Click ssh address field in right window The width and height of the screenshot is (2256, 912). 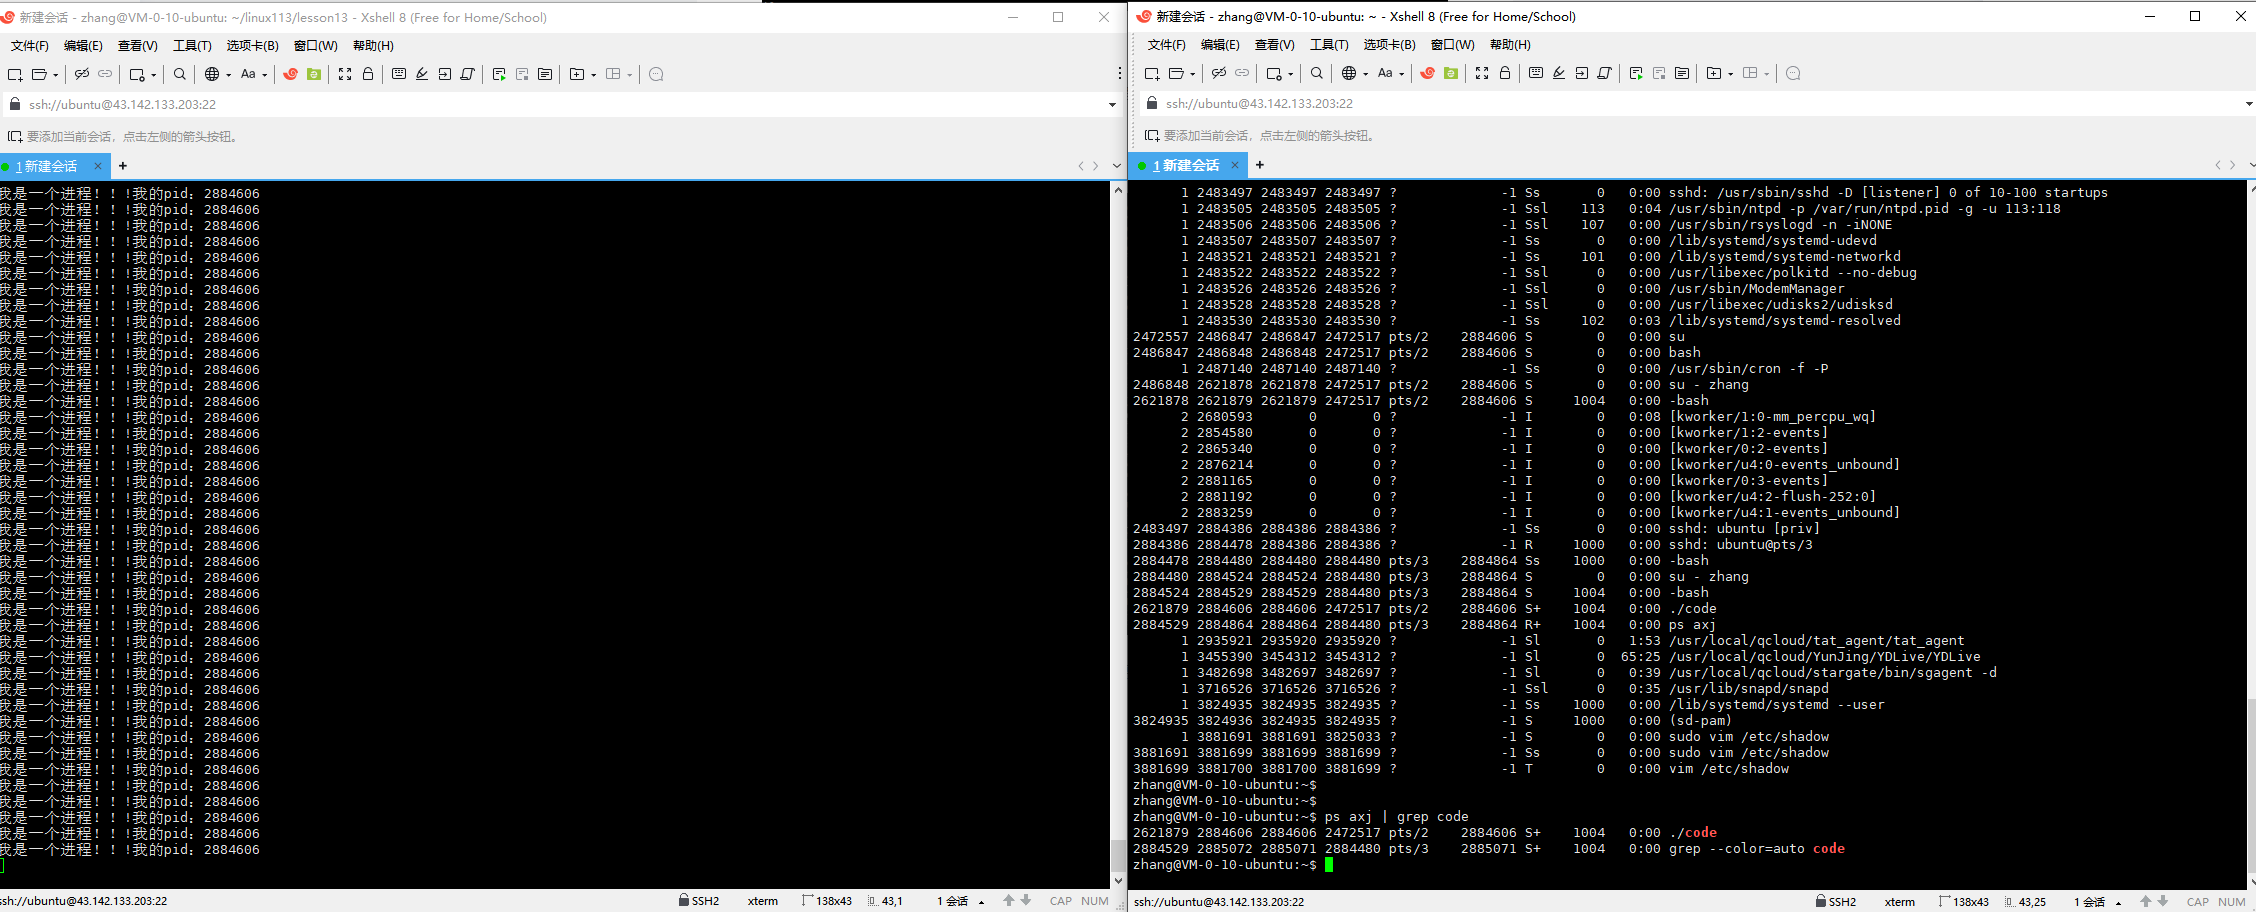coord(1696,104)
